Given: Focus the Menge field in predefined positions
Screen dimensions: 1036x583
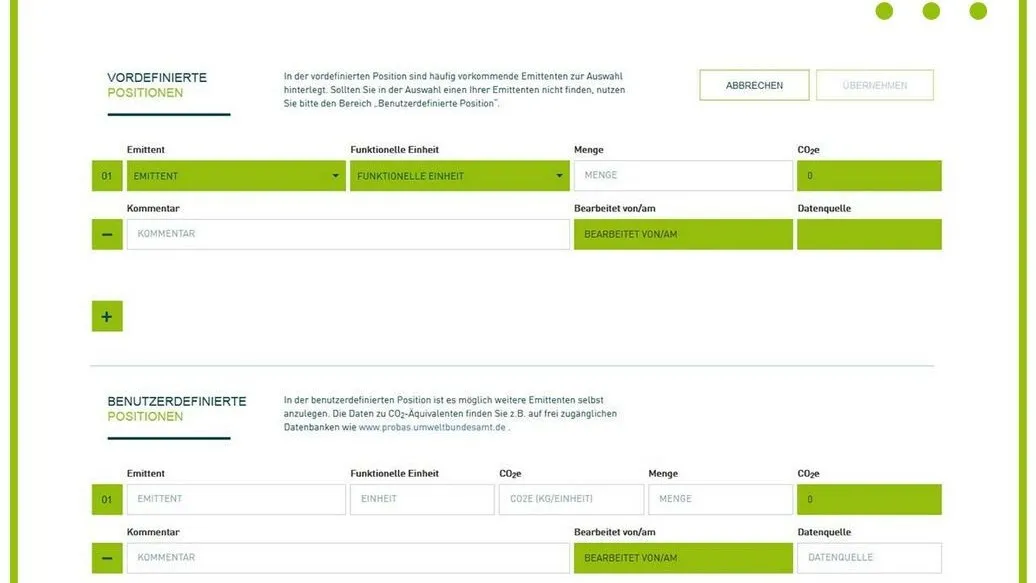Looking at the screenshot, I should (x=683, y=176).
